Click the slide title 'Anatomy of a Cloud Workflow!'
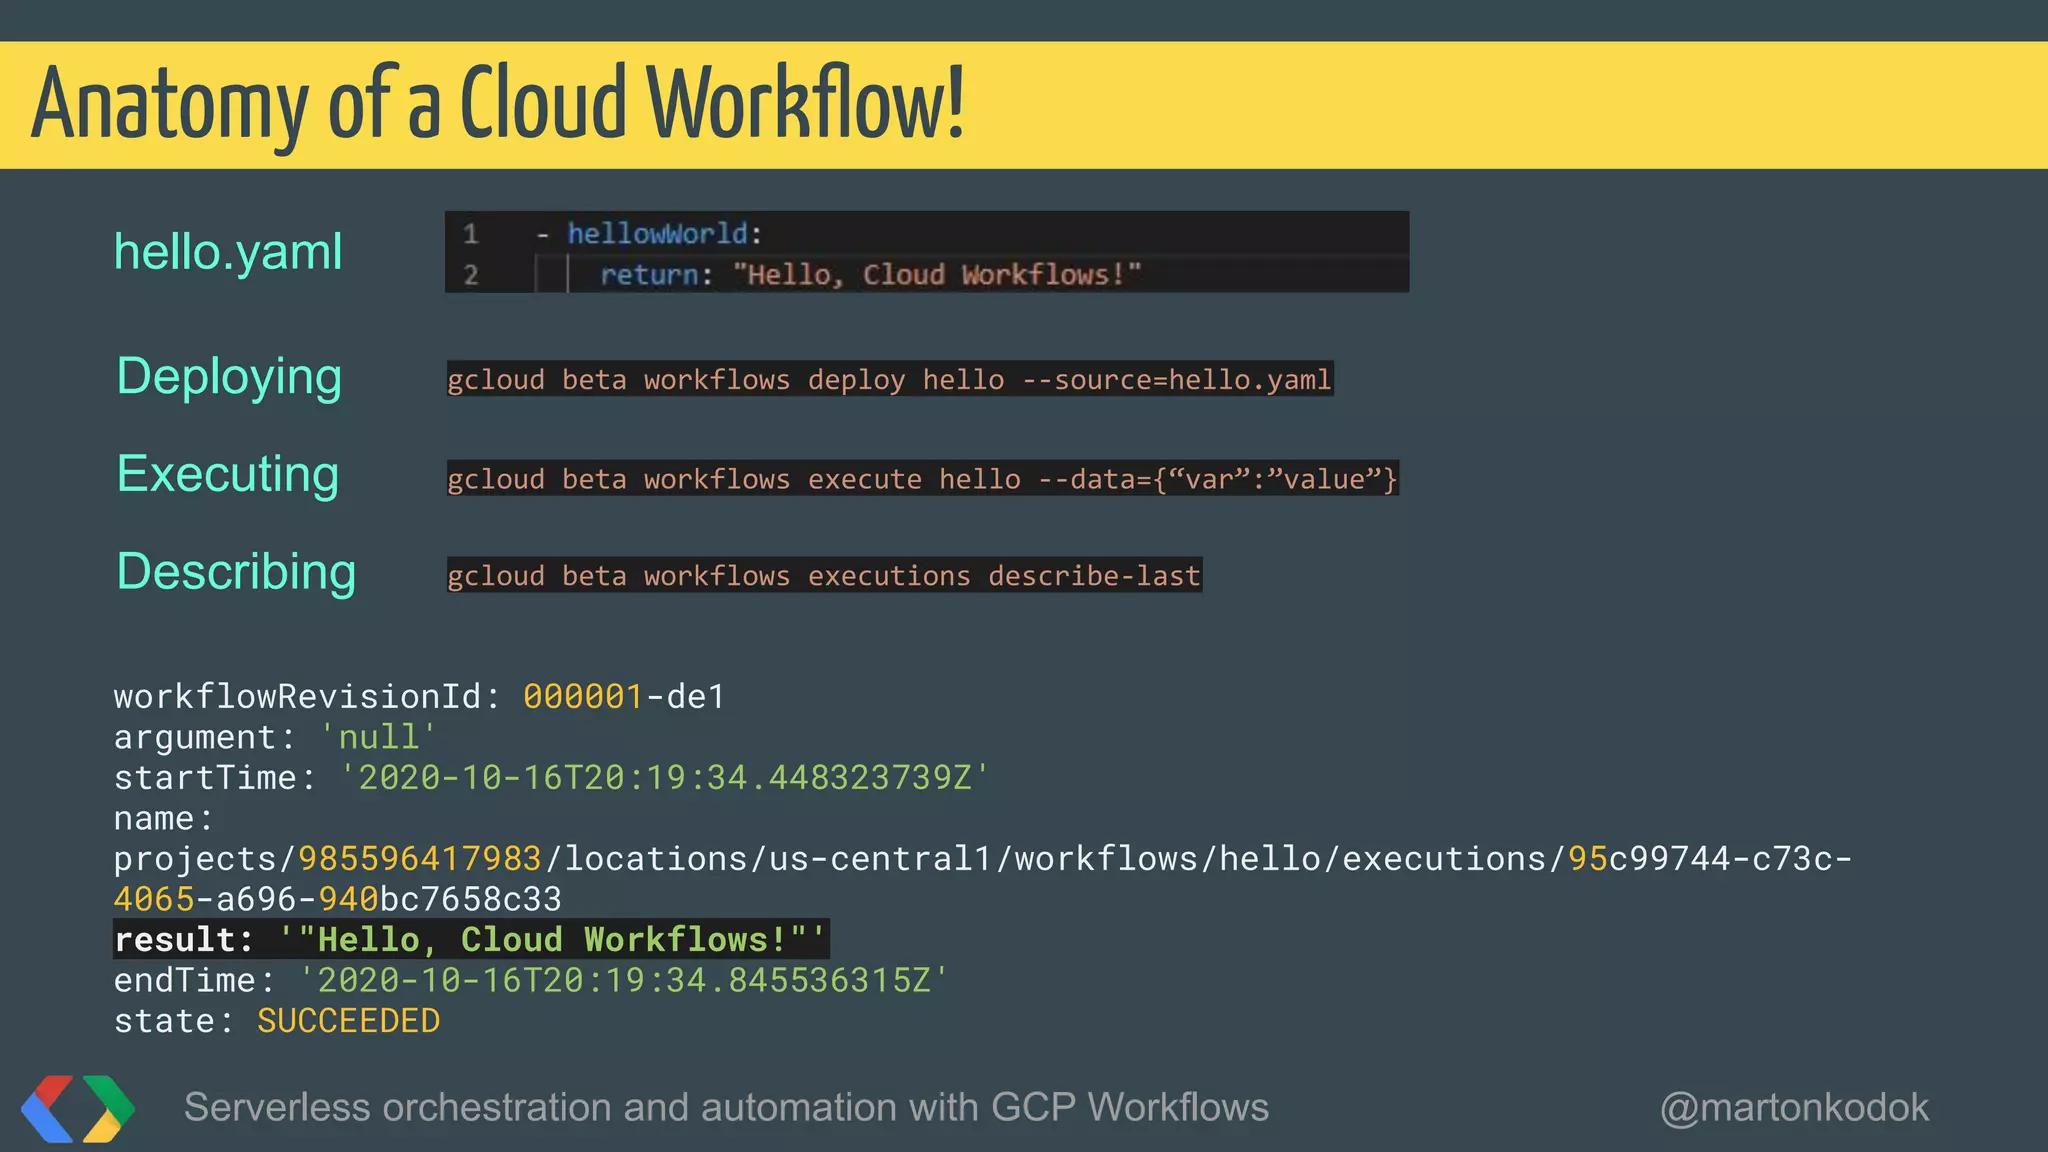The image size is (2048, 1152). [498, 104]
